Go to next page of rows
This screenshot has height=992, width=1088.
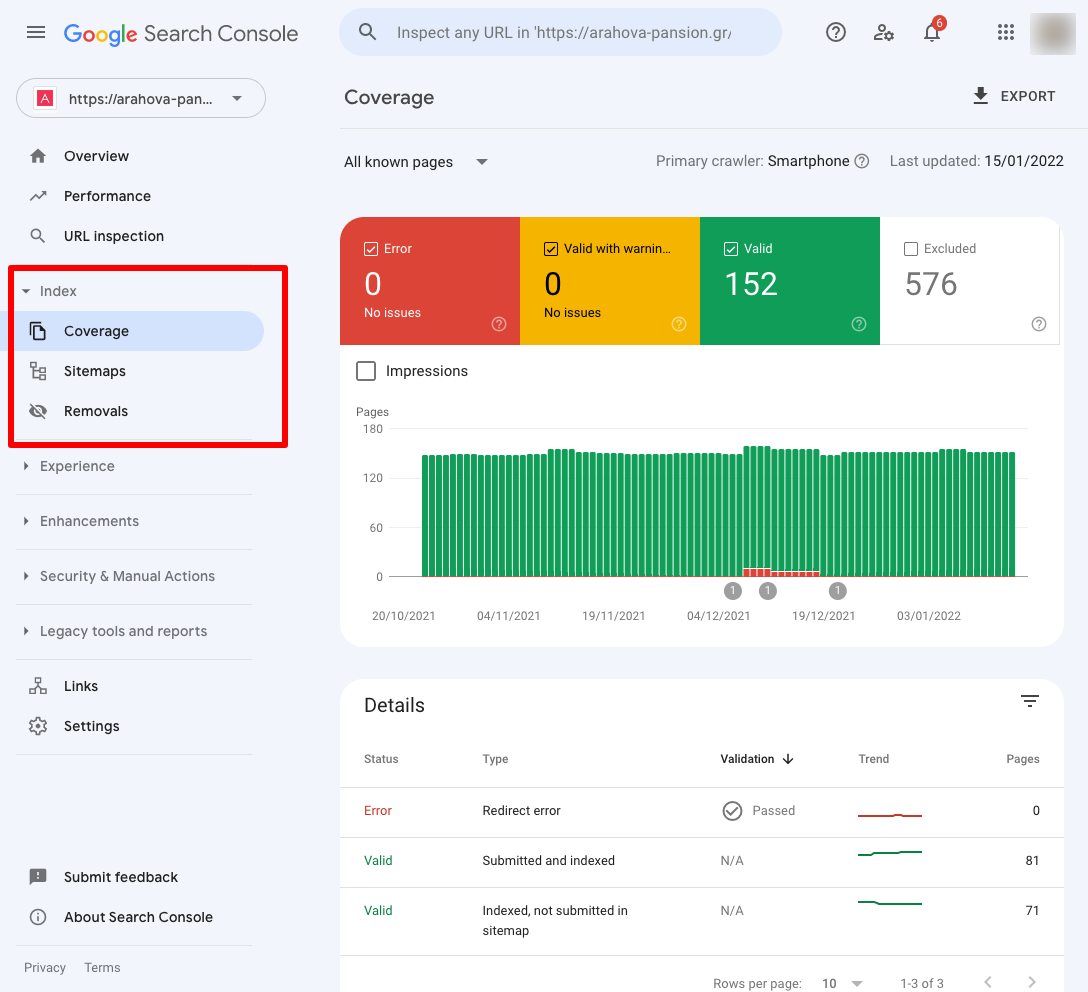coord(1032,982)
